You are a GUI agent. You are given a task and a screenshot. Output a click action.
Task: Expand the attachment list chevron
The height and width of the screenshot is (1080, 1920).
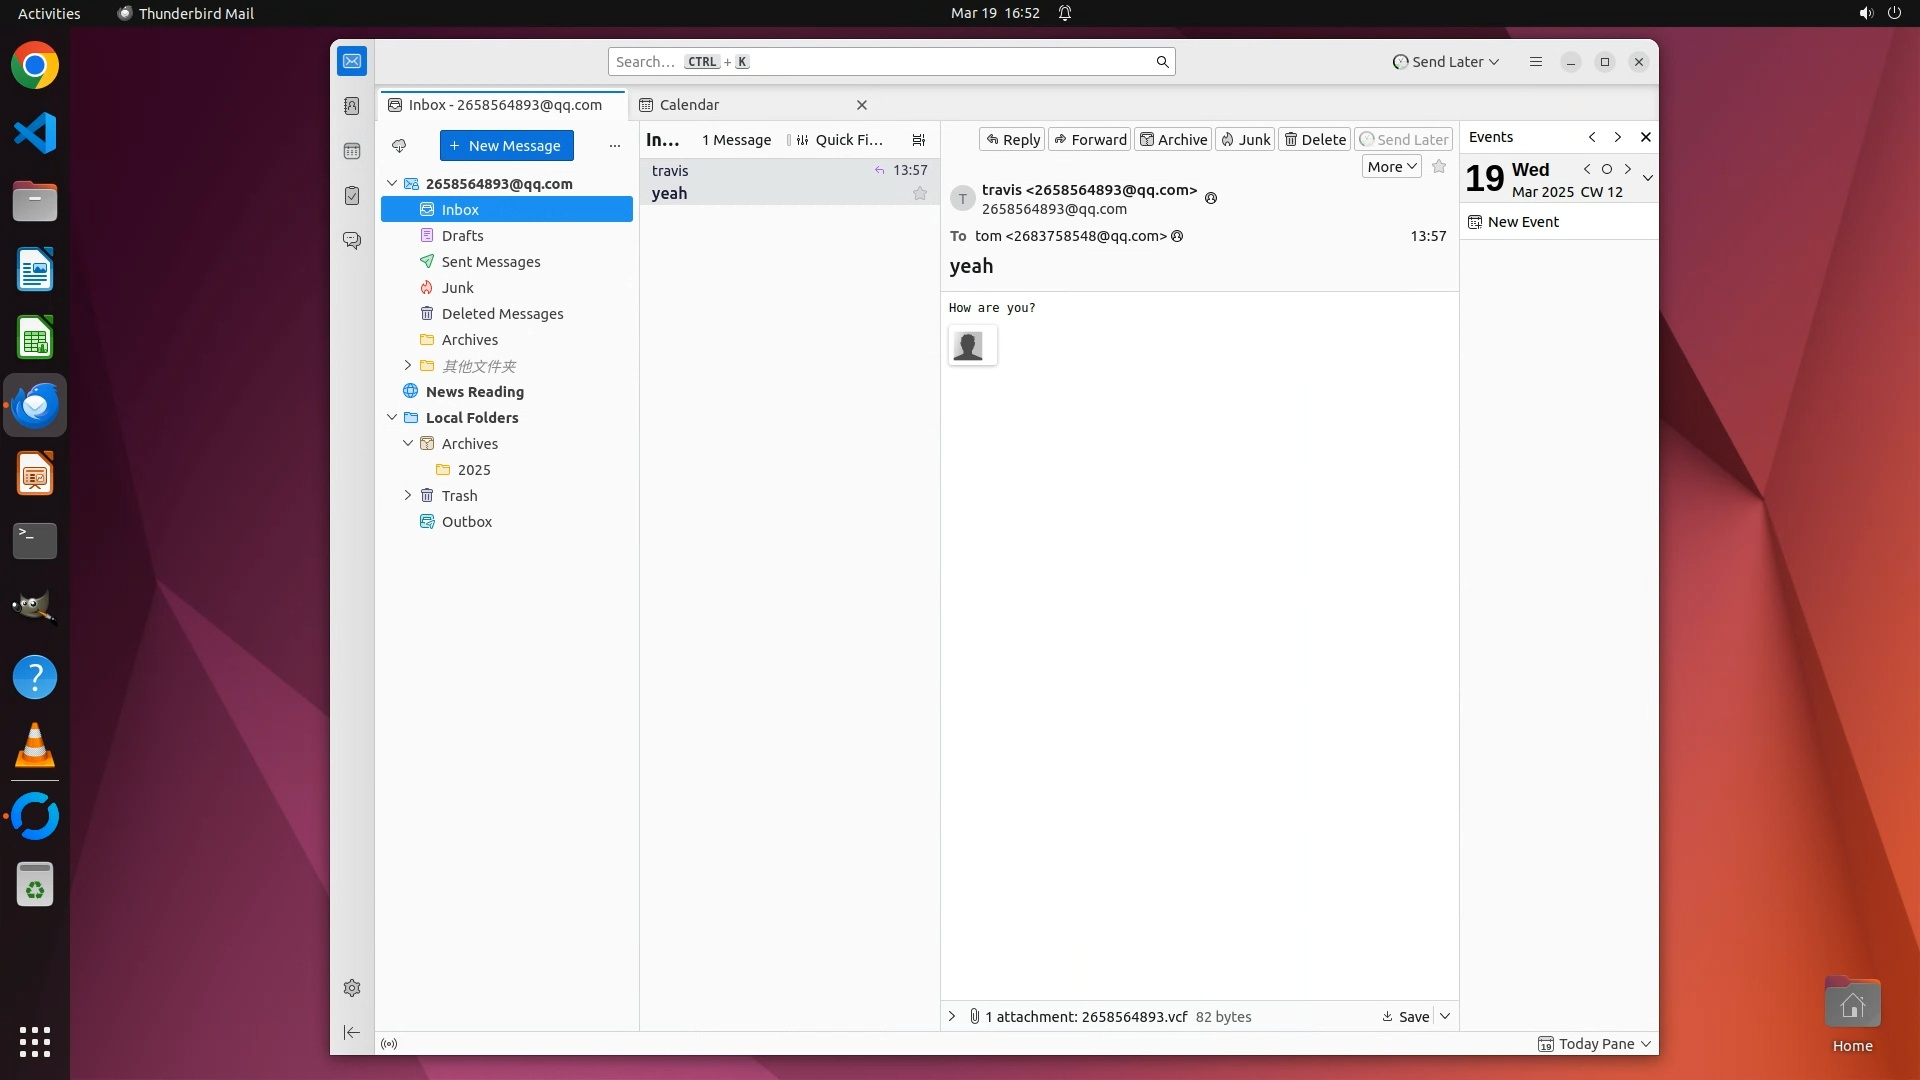[952, 1016]
